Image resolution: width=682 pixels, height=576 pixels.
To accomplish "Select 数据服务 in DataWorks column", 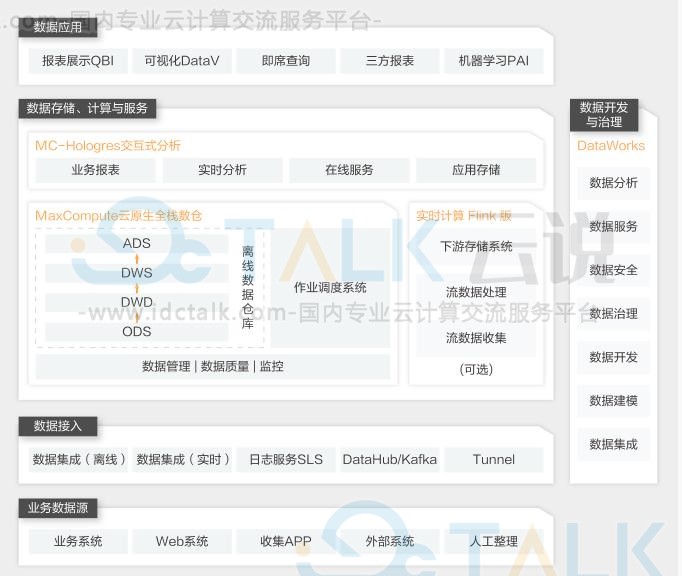I will pos(613,226).
